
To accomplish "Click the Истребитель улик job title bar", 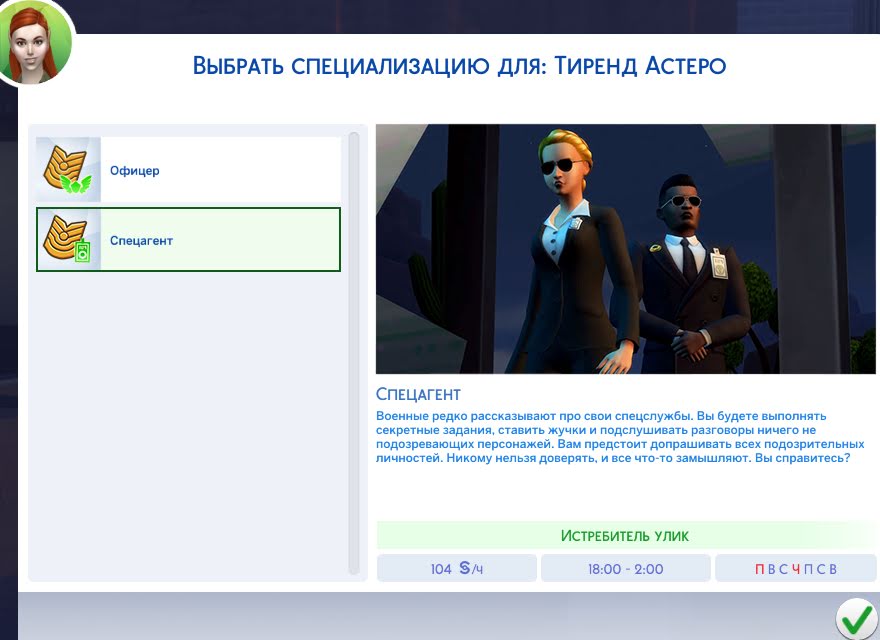I will [625, 536].
